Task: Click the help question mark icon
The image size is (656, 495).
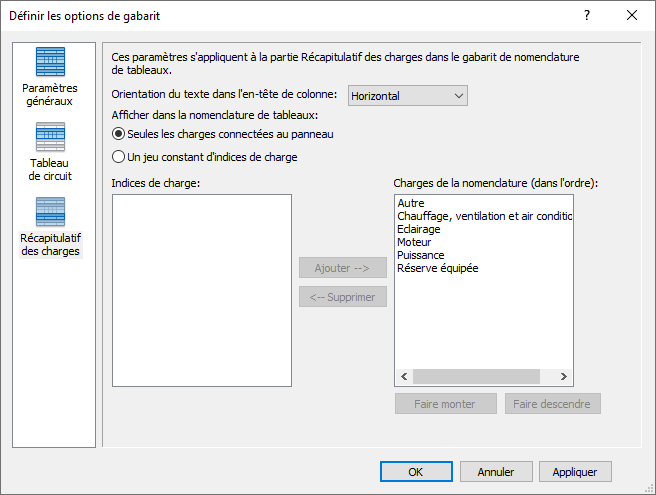Action: point(587,15)
